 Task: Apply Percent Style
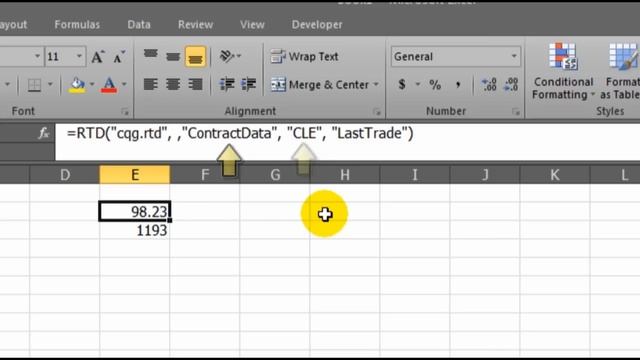[435, 85]
